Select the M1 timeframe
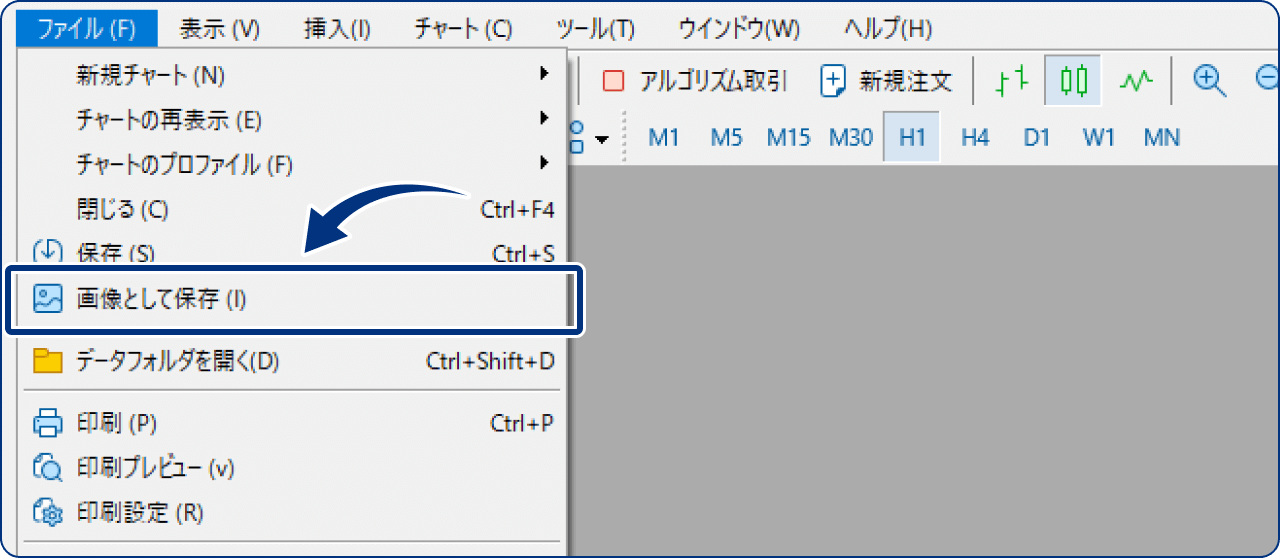 [x=664, y=138]
